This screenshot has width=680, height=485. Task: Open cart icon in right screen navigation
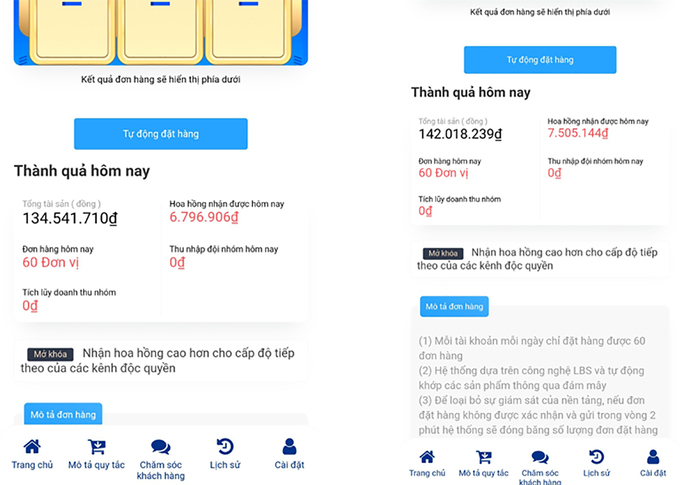pos(484,457)
